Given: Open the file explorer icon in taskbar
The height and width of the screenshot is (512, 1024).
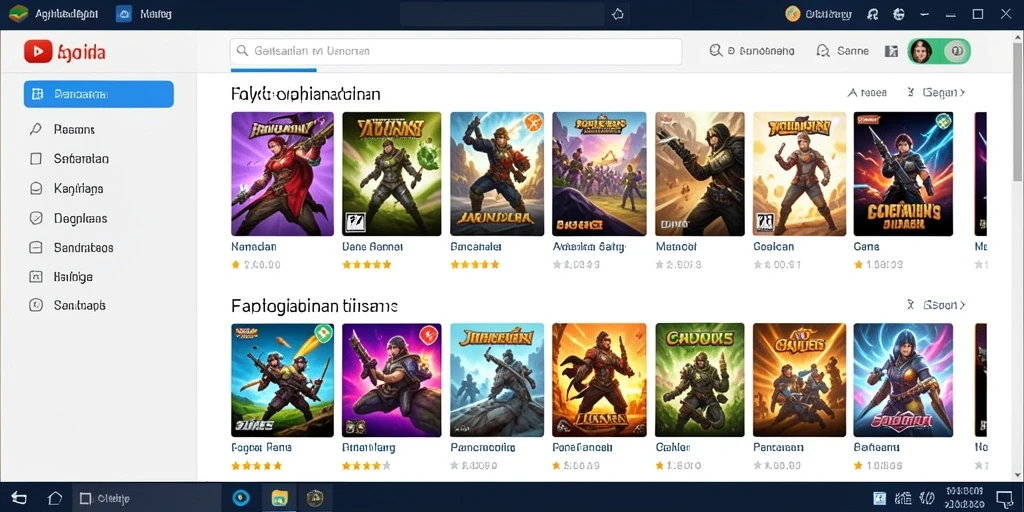Looking at the screenshot, I should click(280, 498).
